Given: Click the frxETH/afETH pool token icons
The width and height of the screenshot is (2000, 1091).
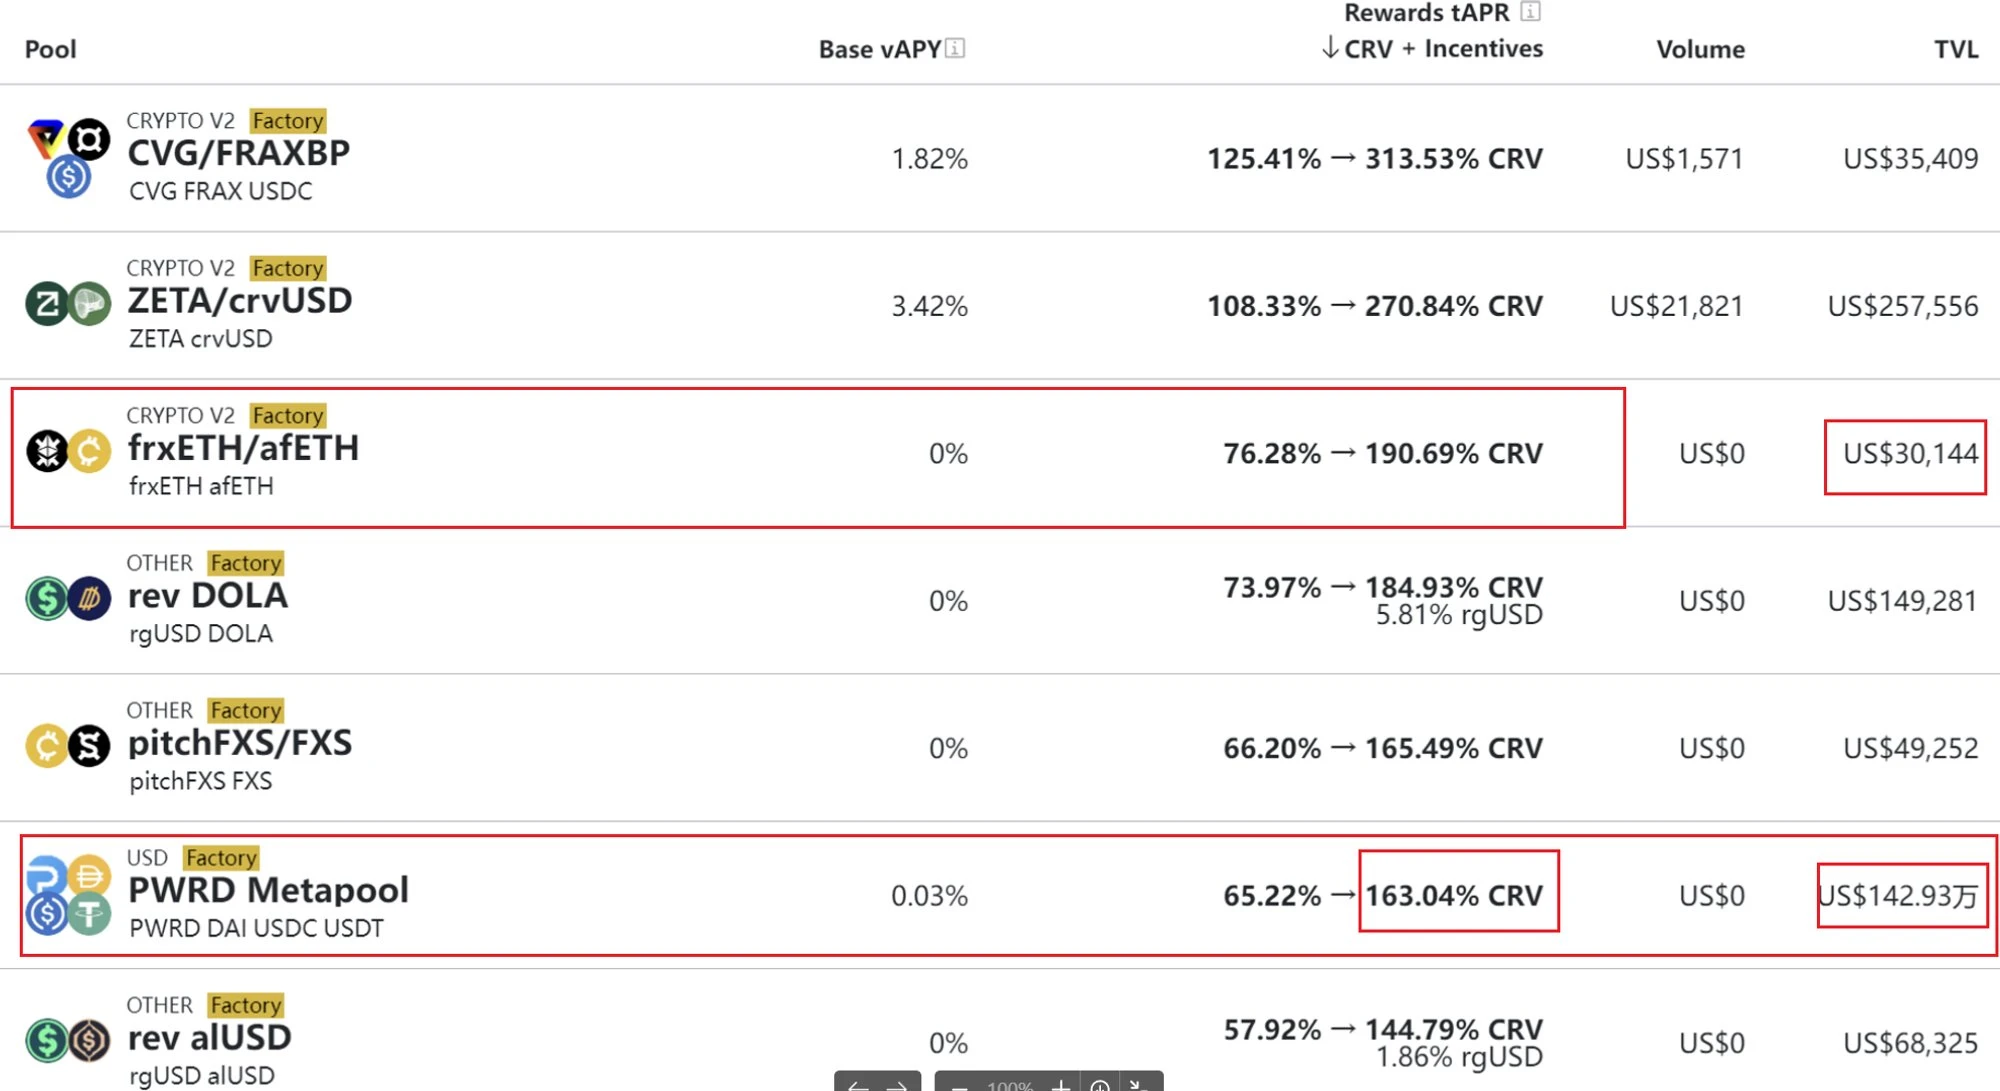Looking at the screenshot, I should [68, 451].
